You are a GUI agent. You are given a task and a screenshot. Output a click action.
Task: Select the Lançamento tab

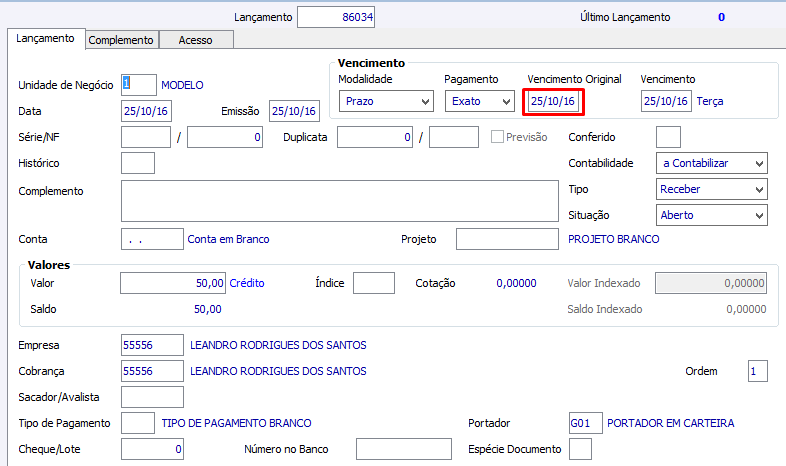[x=45, y=38]
